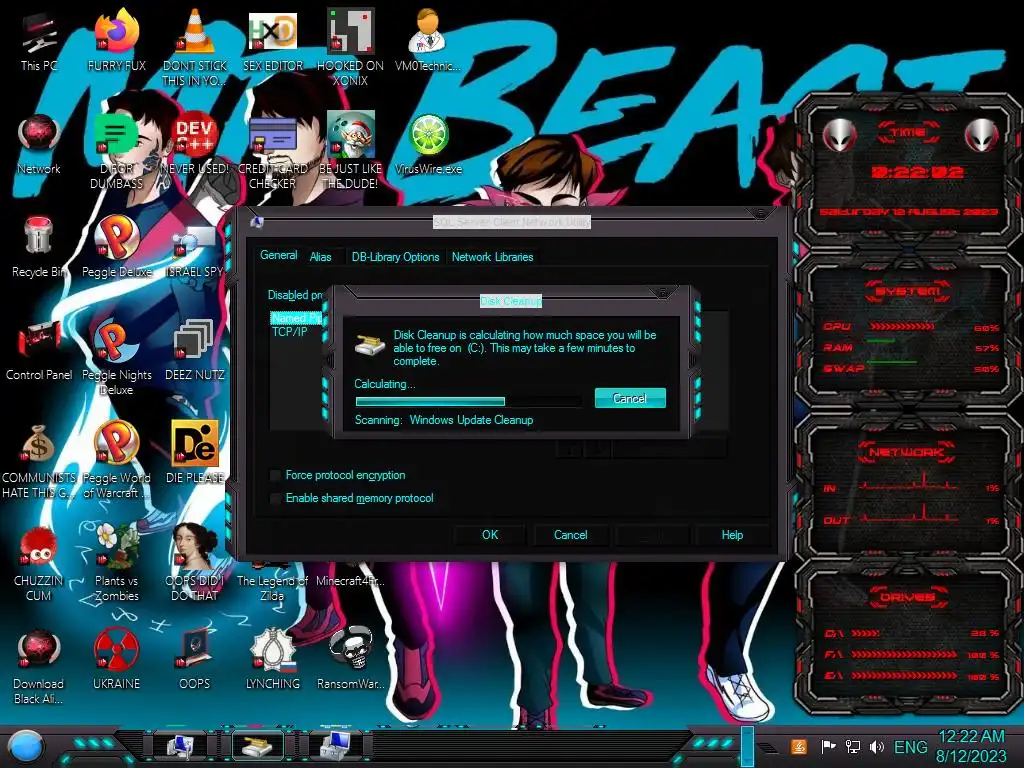Click the orange tray application icon
The image size is (1024, 768).
tap(799, 746)
